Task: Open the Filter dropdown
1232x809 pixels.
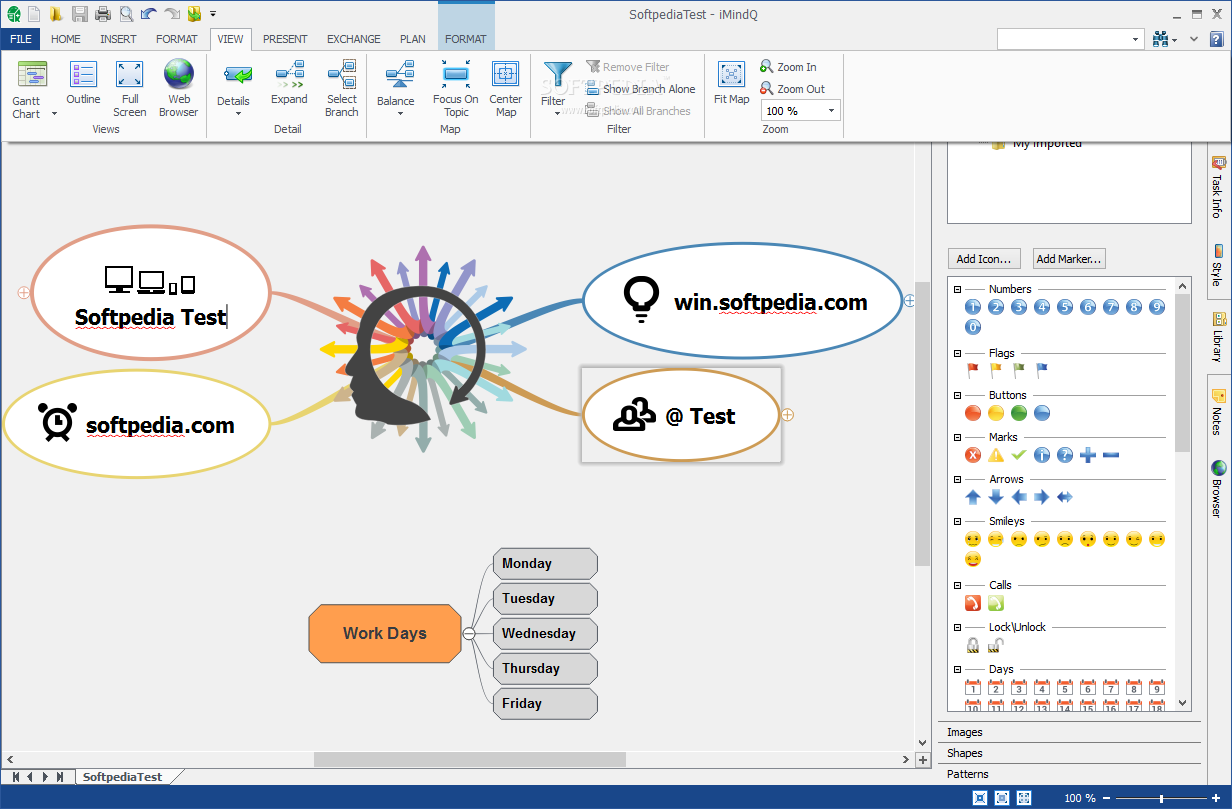Action: [x=557, y=113]
